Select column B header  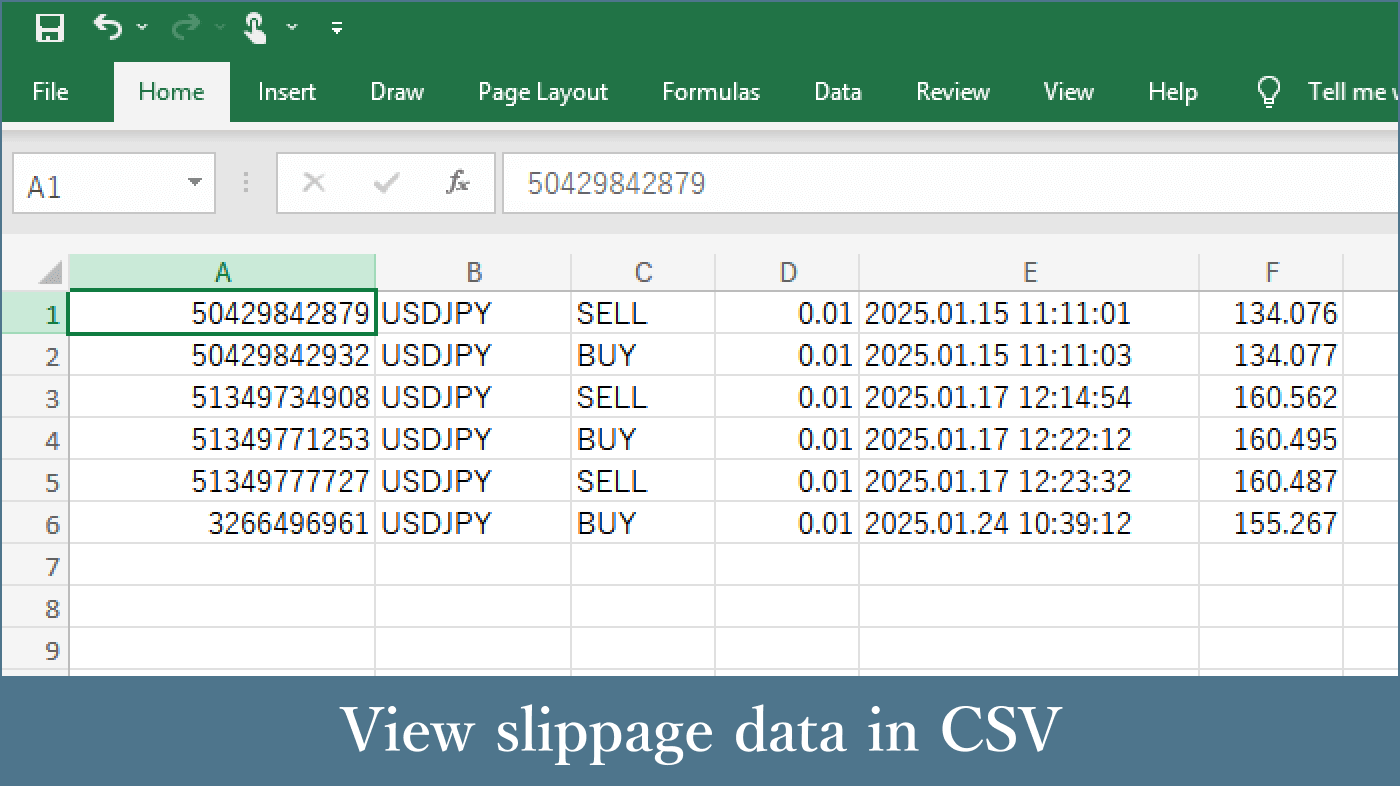click(x=474, y=272)
